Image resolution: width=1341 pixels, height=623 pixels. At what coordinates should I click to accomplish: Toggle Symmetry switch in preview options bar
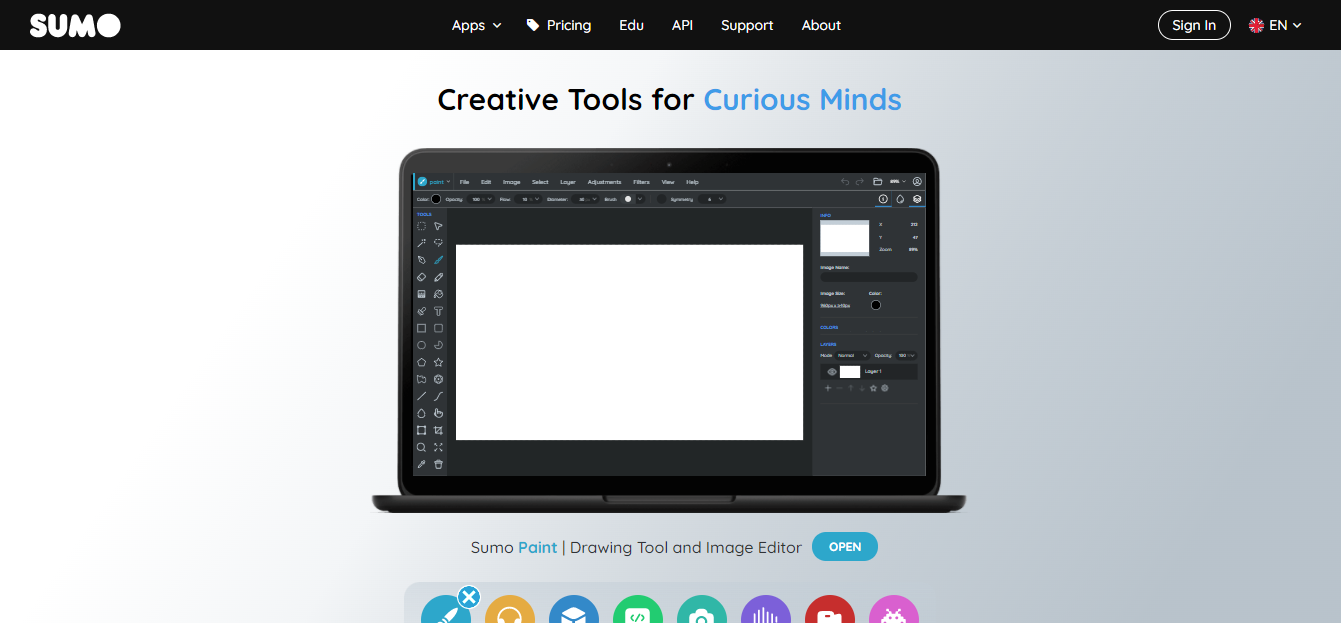click(x=662, y=199)
